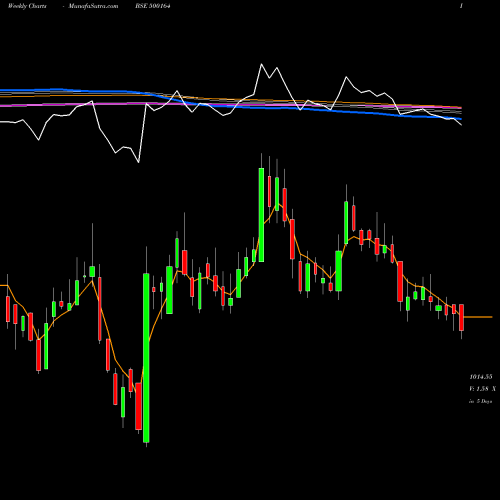Image resolution: width=500 pixels, height=500 pixels.
Task: Click the tallest green candlestick at the chart peak
Action: [x=261, y=215]
